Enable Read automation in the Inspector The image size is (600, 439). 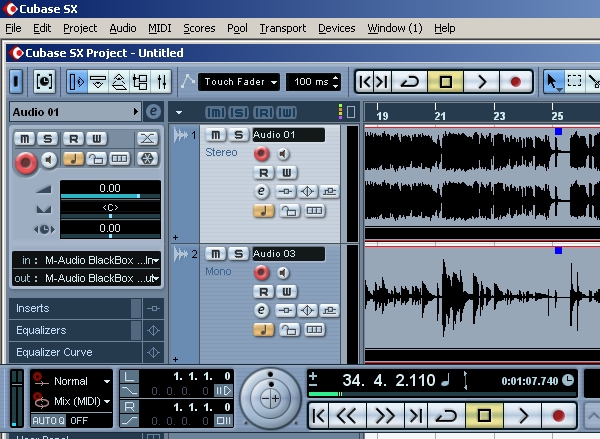click(x=73, y=139)
